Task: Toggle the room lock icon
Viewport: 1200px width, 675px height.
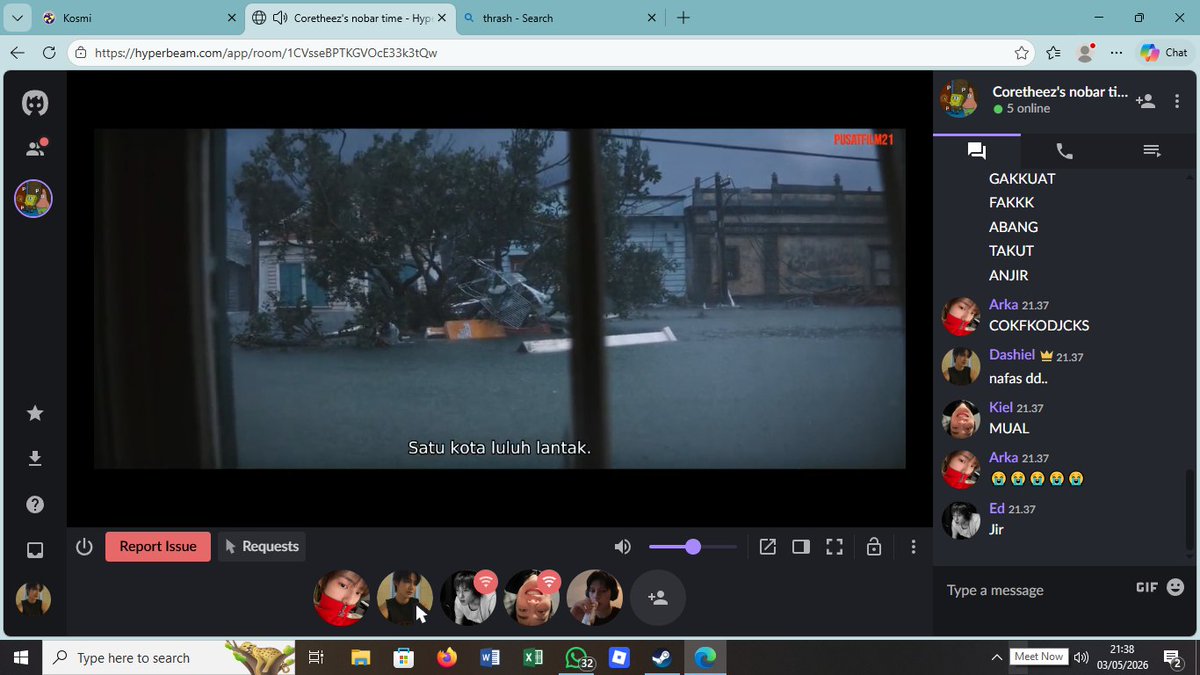Action: (874, 547)
